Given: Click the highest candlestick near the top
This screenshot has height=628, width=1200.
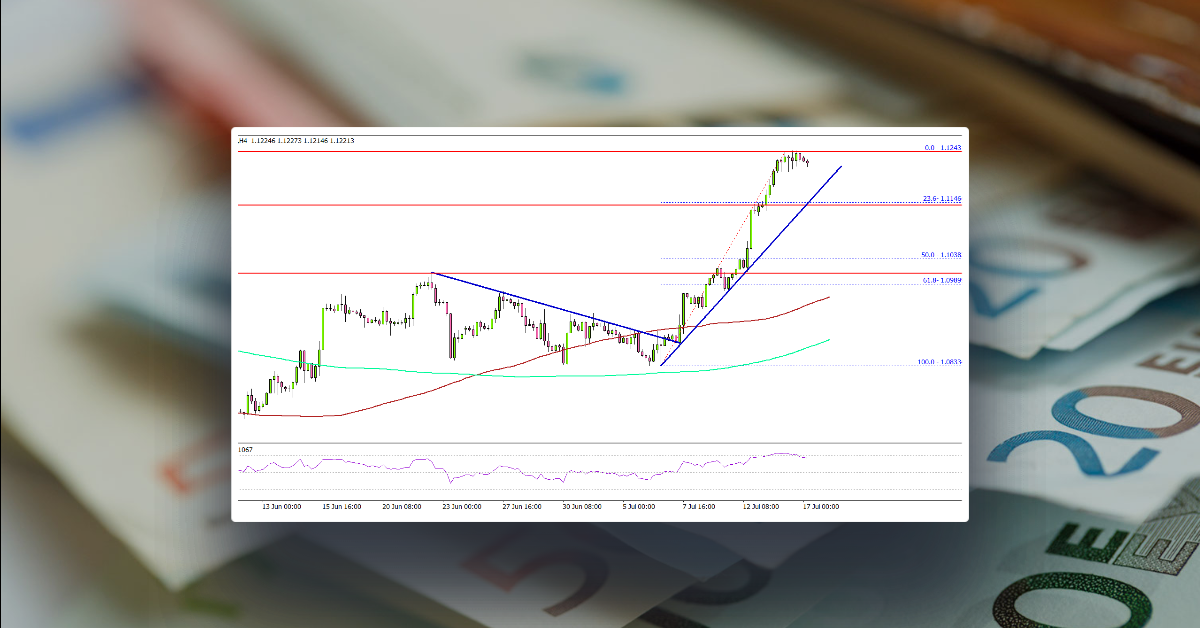Looking at the screenshot, I should coord(790,155).
